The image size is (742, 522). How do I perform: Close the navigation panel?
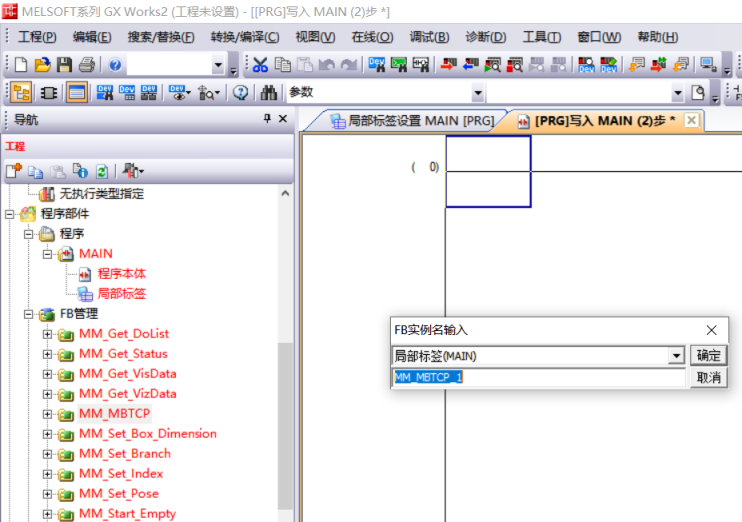(283, 118)
